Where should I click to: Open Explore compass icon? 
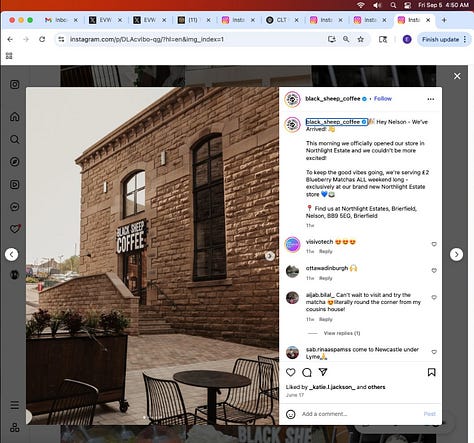pyautogui.click(x=14, y=162)
